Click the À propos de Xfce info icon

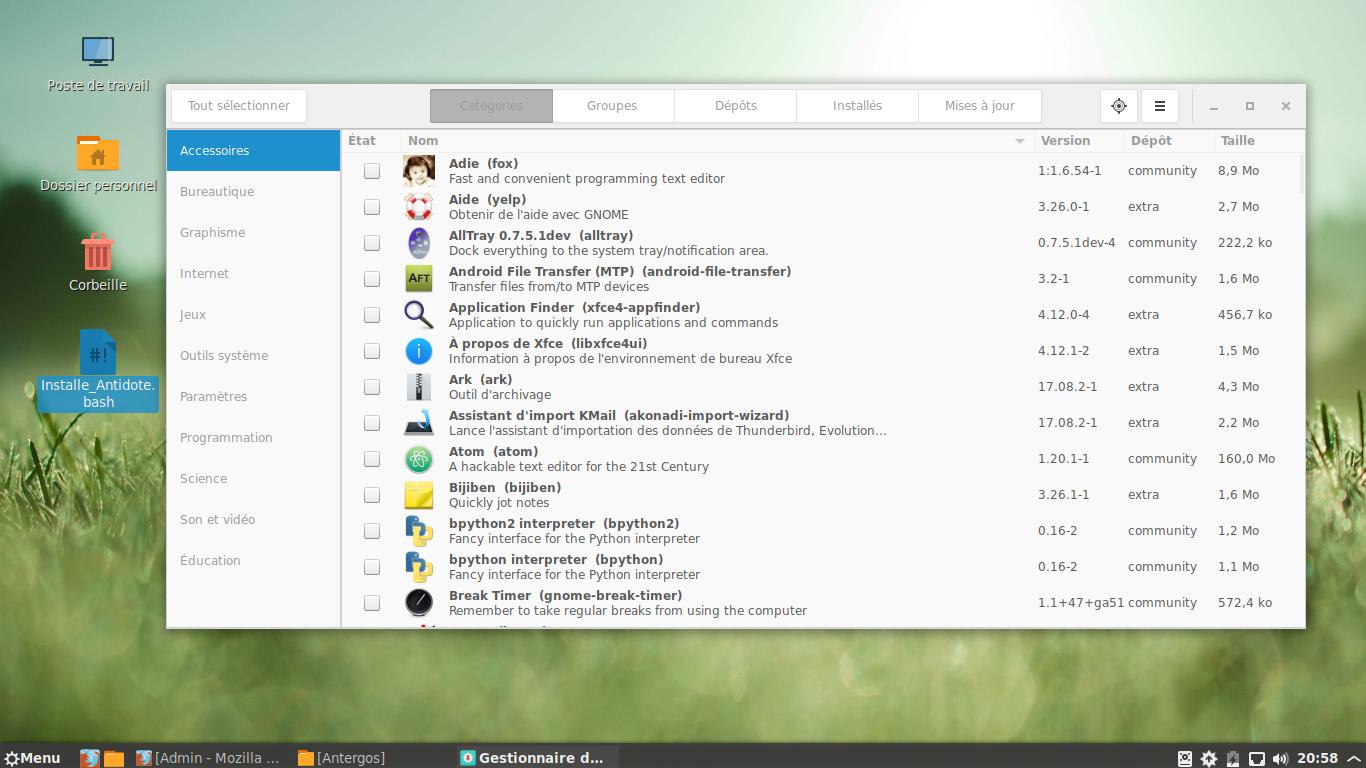tap(418, 351)
